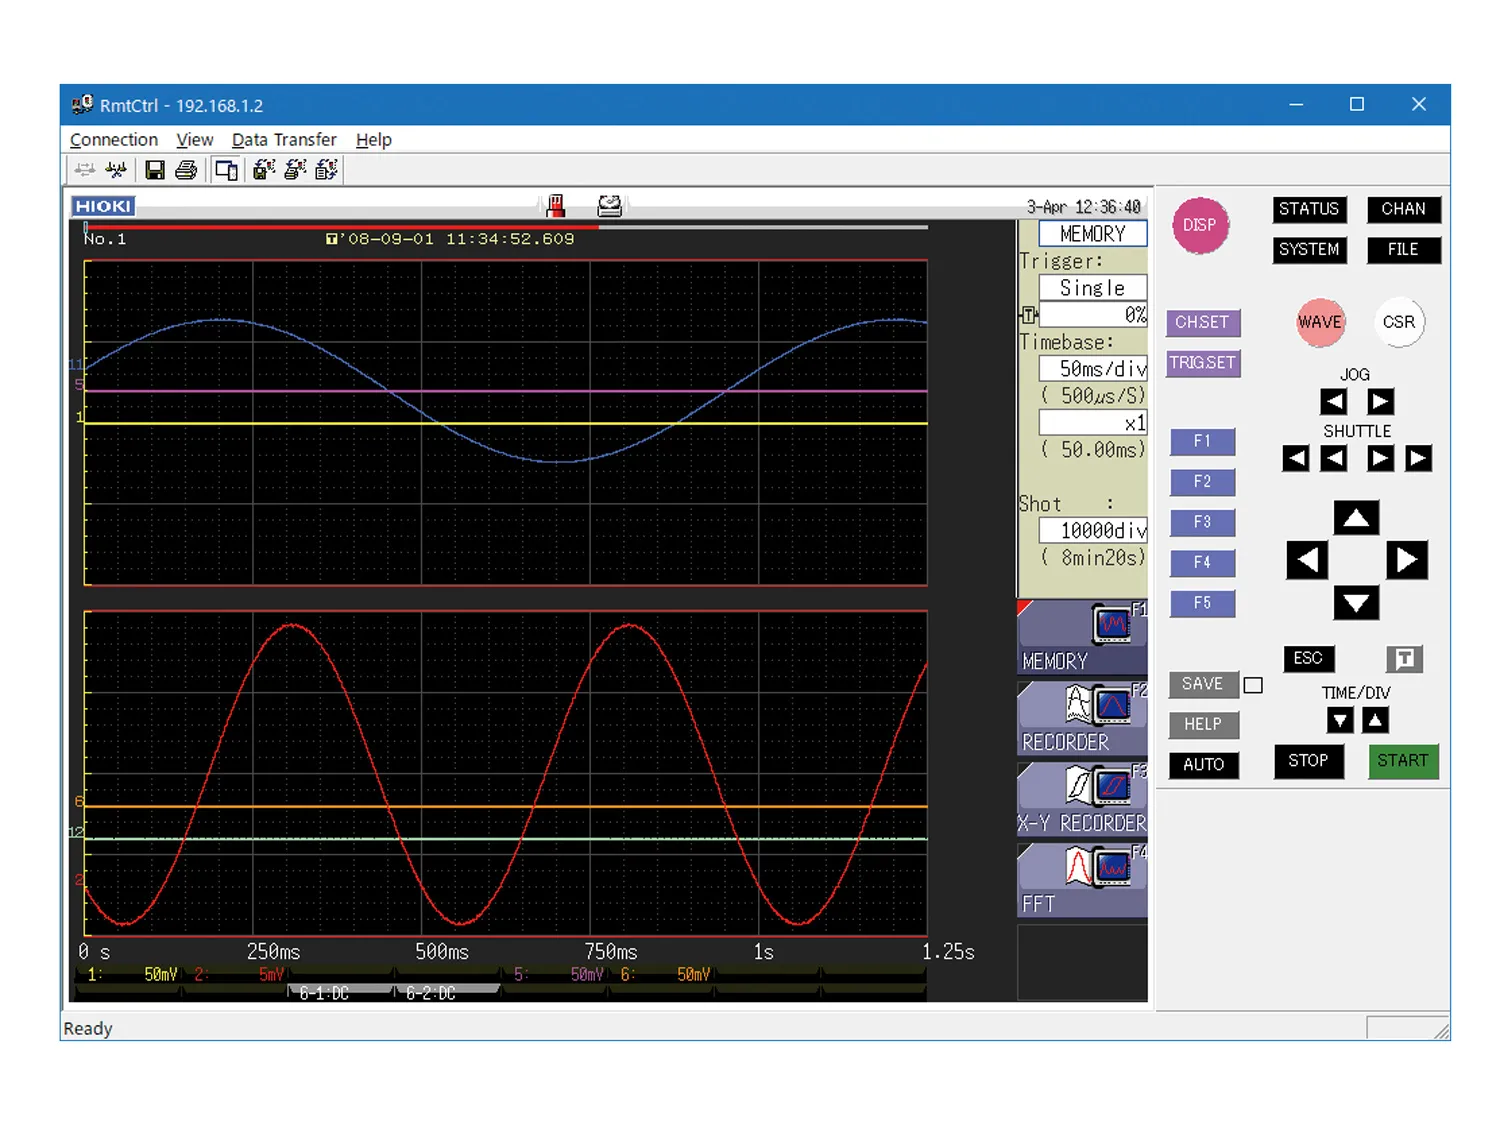Select the FFT function F4 icon

pos(1082,881)
